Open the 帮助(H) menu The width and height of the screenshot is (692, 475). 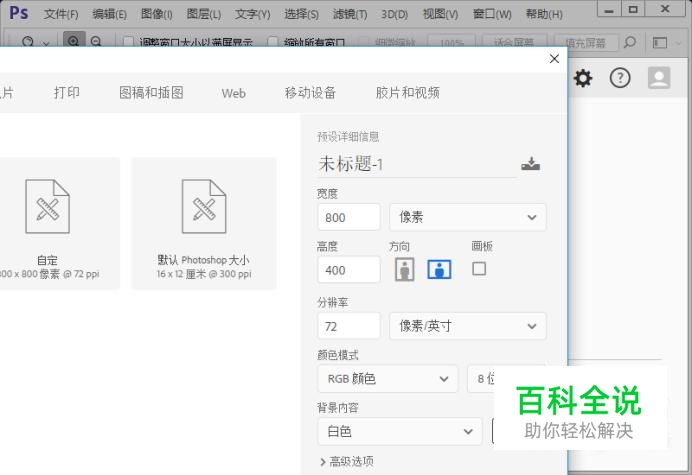pos(544,14)
